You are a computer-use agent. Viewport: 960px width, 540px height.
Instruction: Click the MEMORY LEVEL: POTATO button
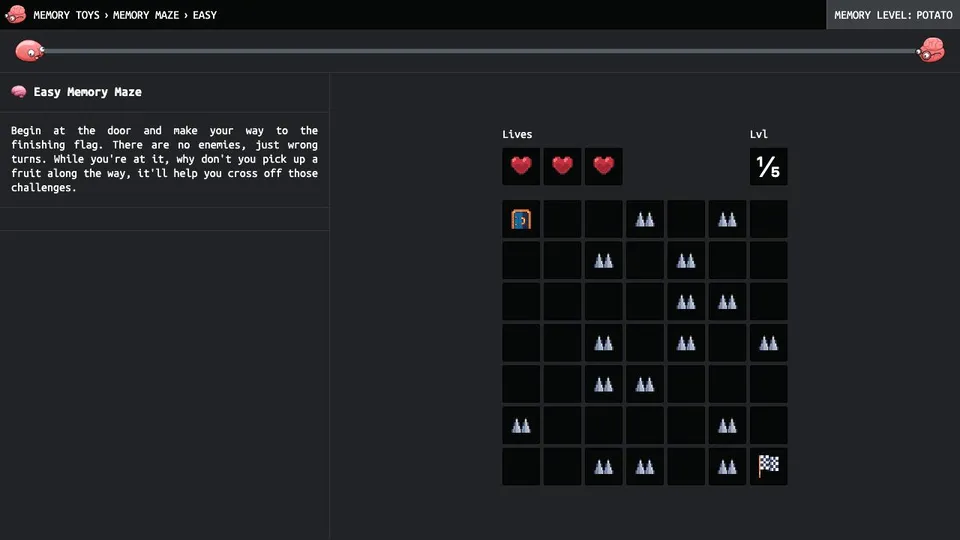(893, 15)
